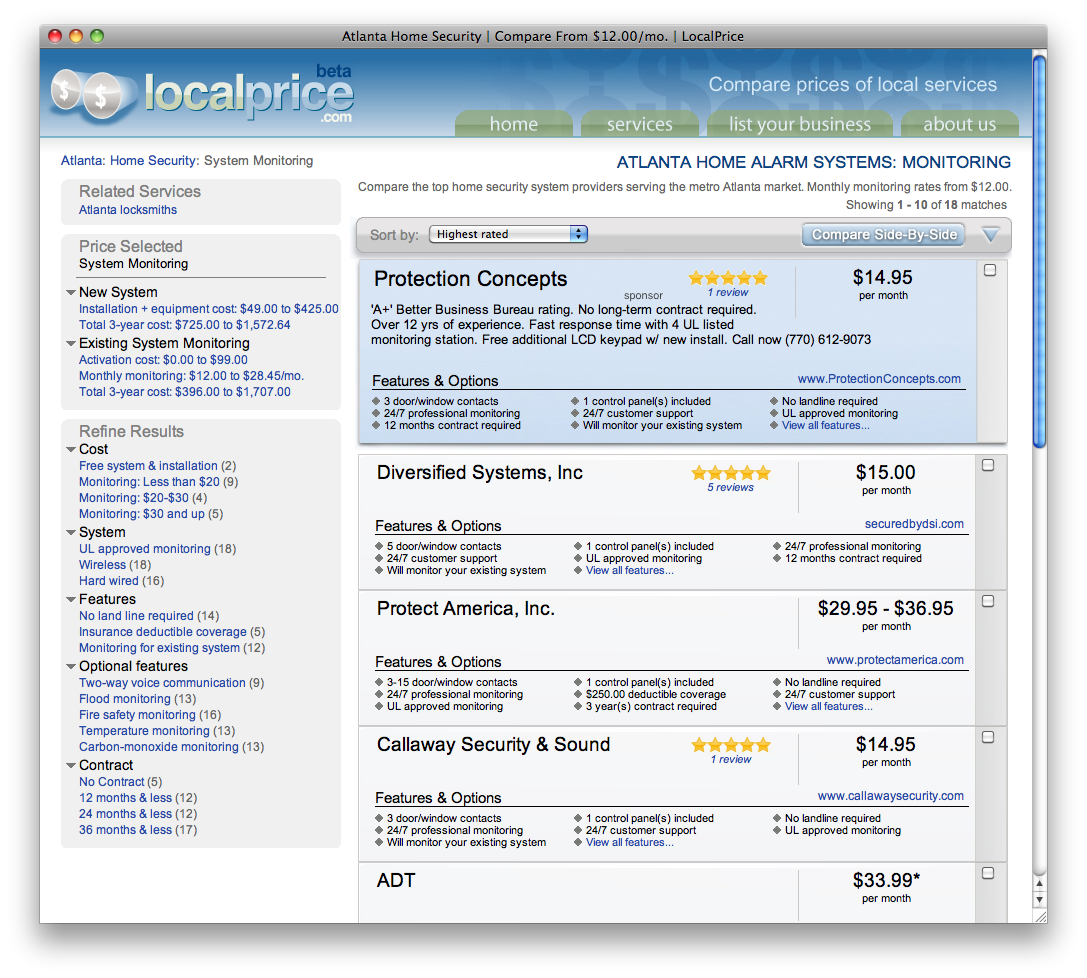Click Home Security breadcrumb link
This screenshot has height=978, width=1087.
tap(153, 161)
